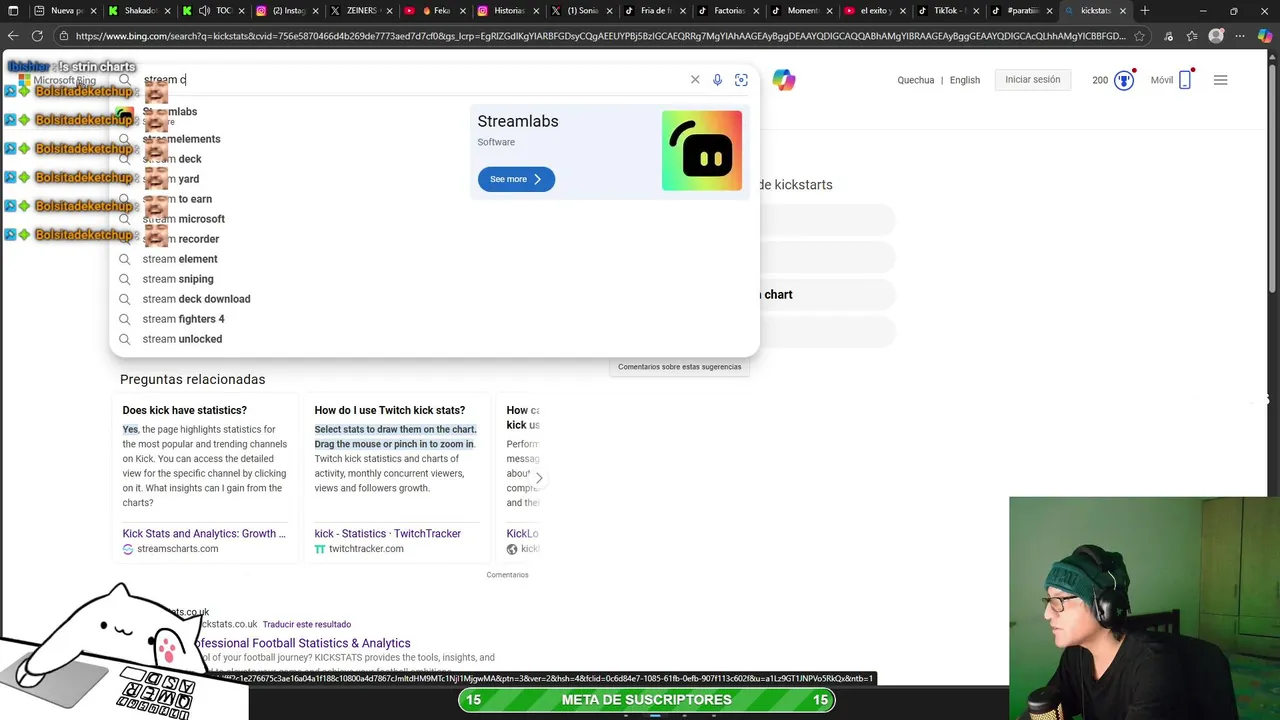Switch to the Momento TikTok tab
Viewport: 1280px width, 720px height.
point(800,11)
